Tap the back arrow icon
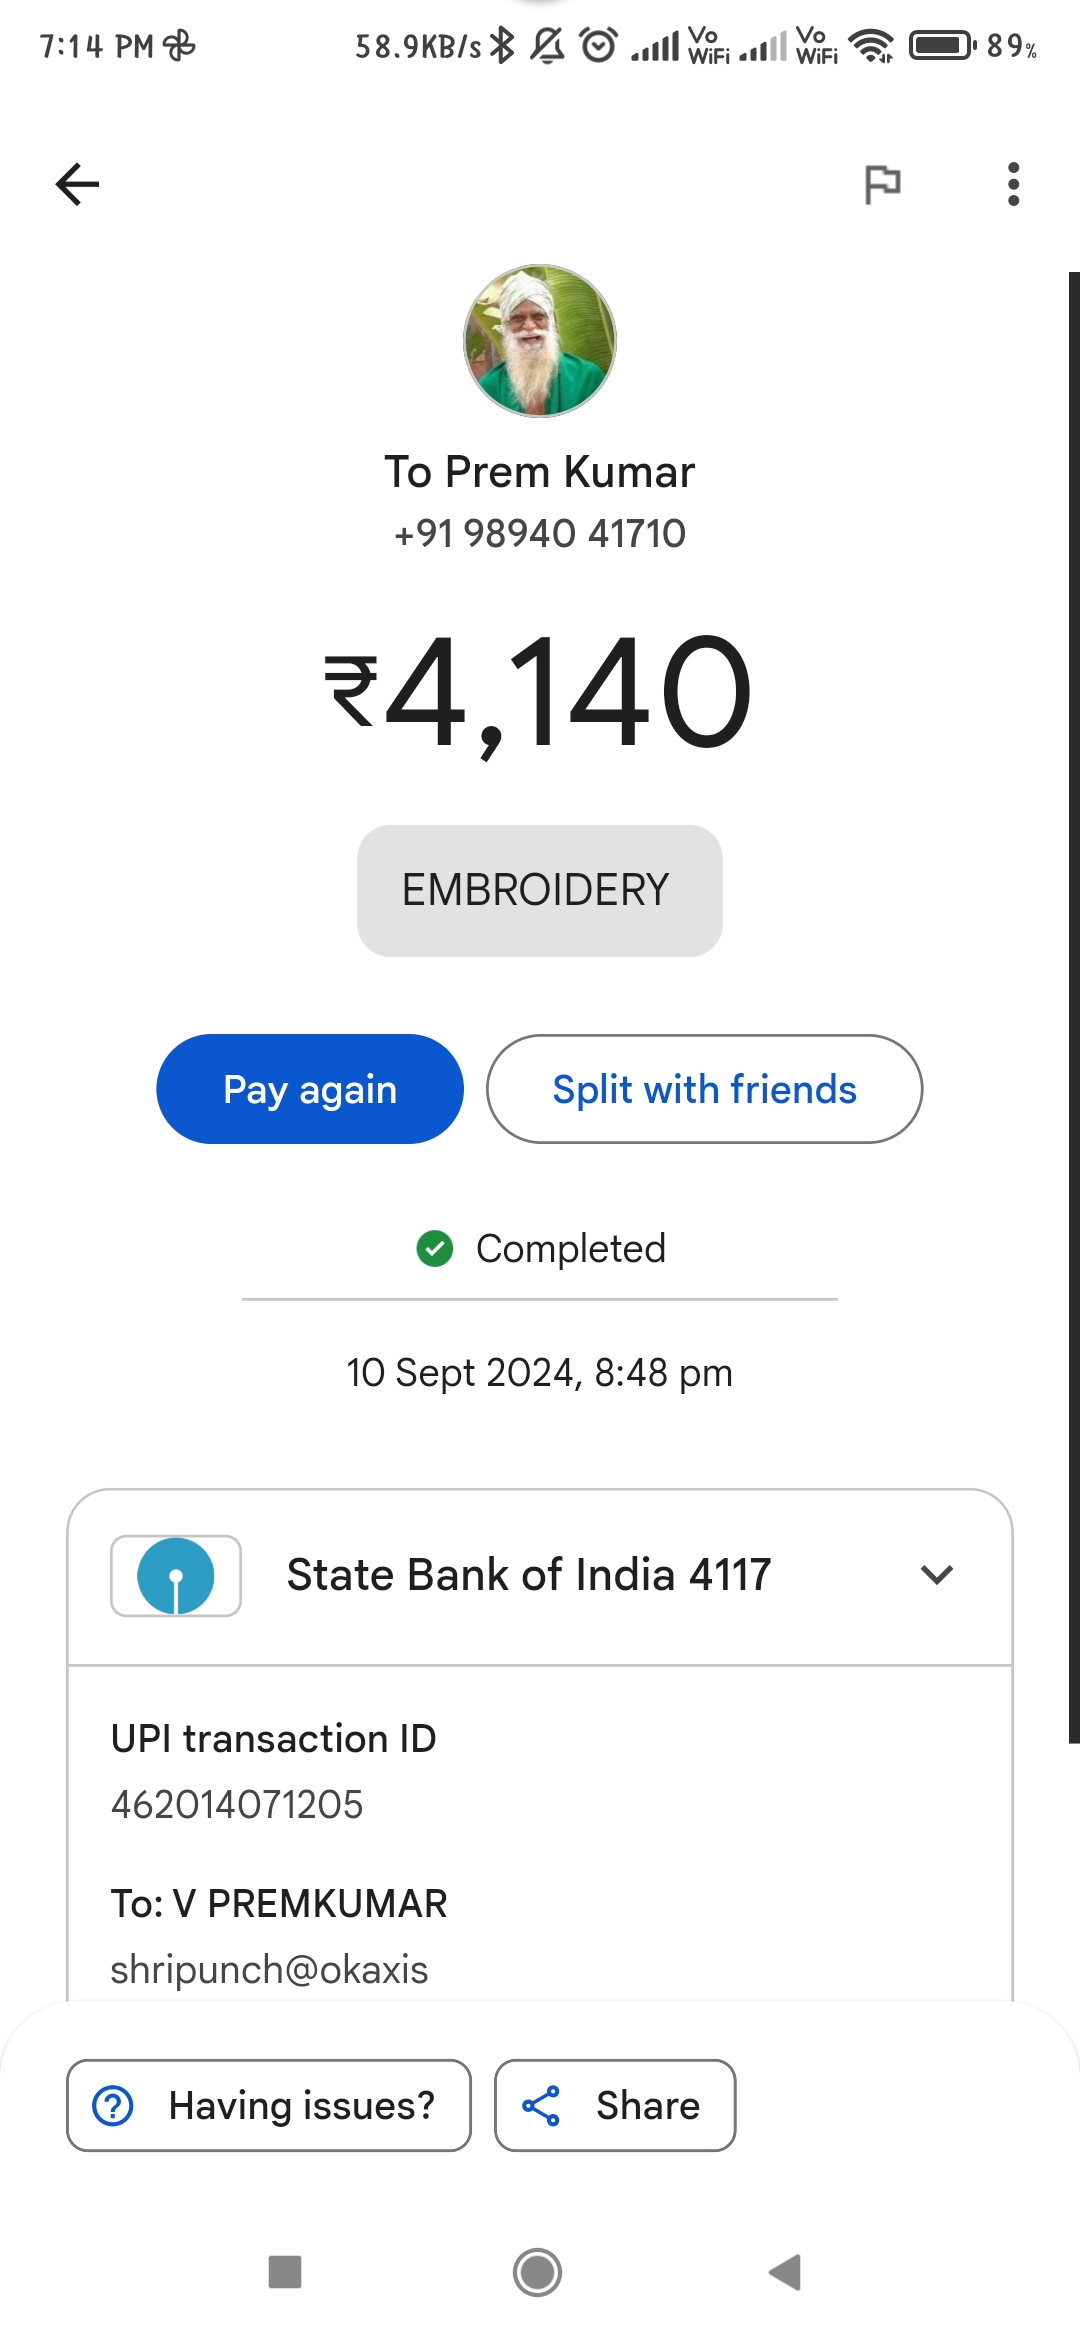 pos(77,184)
